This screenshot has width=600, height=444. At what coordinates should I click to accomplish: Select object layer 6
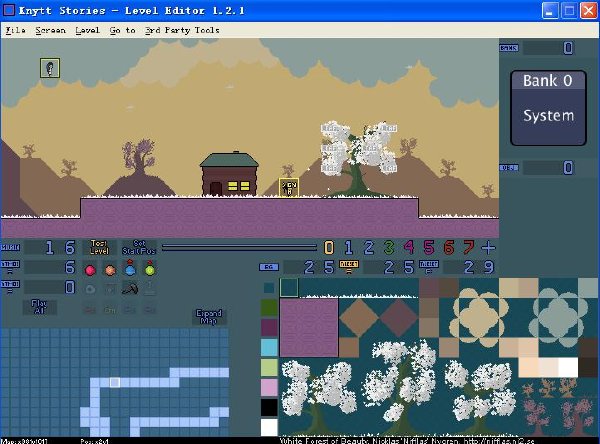[448, 248]
